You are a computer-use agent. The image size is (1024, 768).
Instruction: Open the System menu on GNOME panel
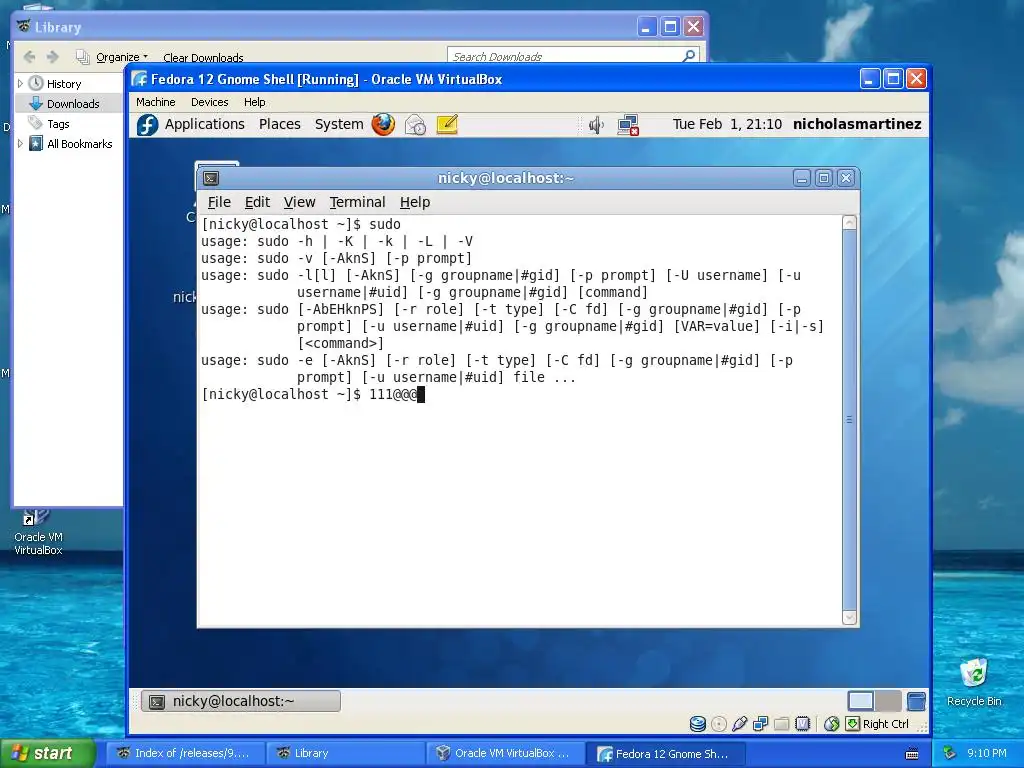(339, 124)
